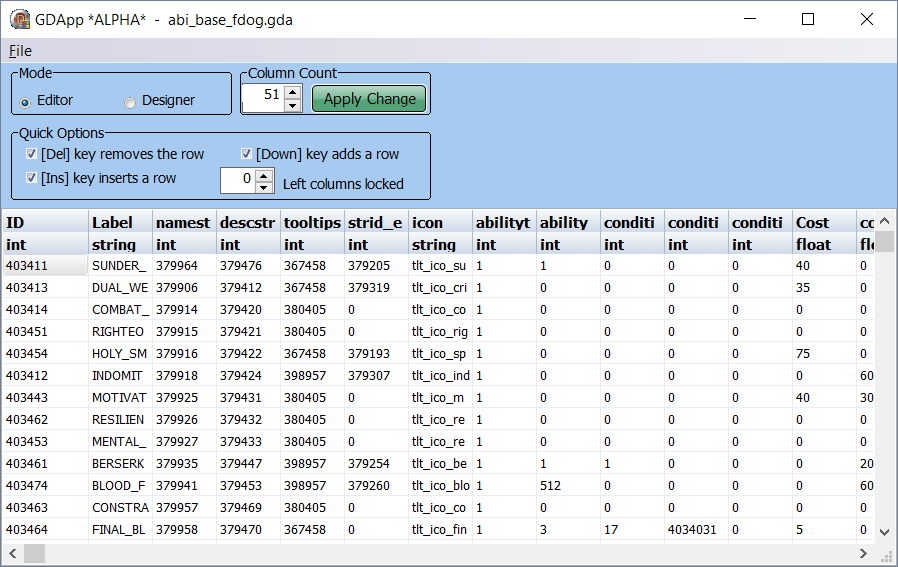Toggle '[Down] key adds a row' checkbox
The height and width of the screenshot is (567, 898).
tap(246, 154)
